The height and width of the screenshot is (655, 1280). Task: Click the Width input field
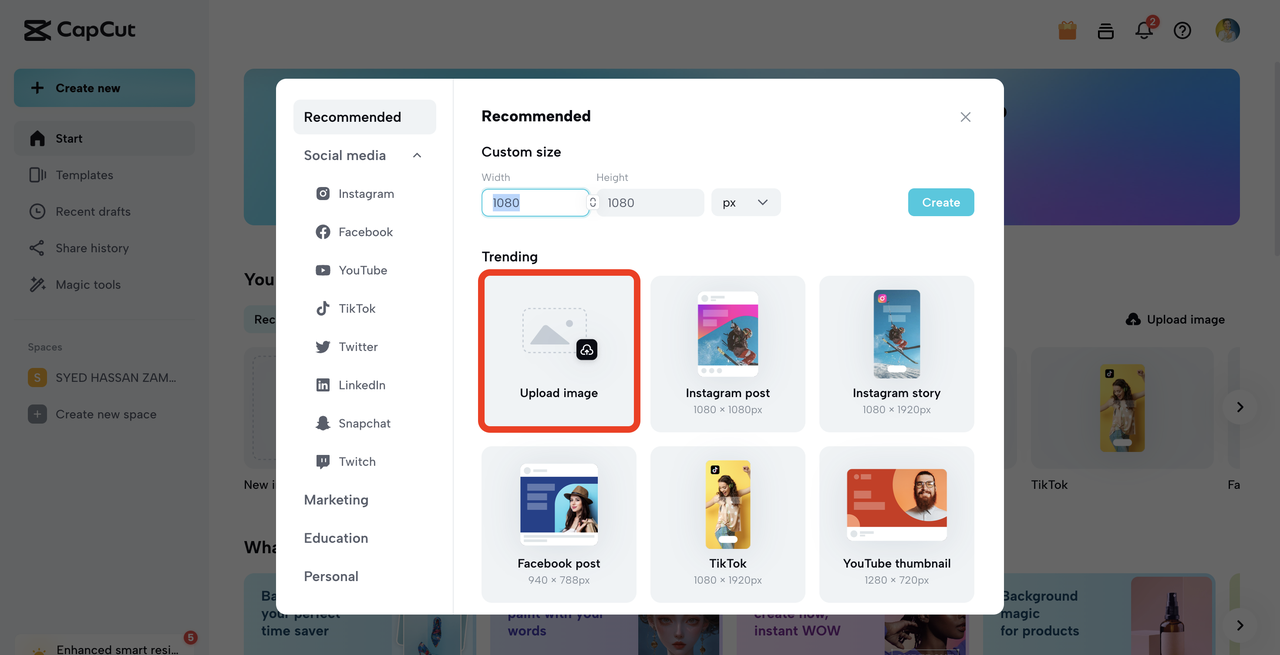(x=535, y=202)
